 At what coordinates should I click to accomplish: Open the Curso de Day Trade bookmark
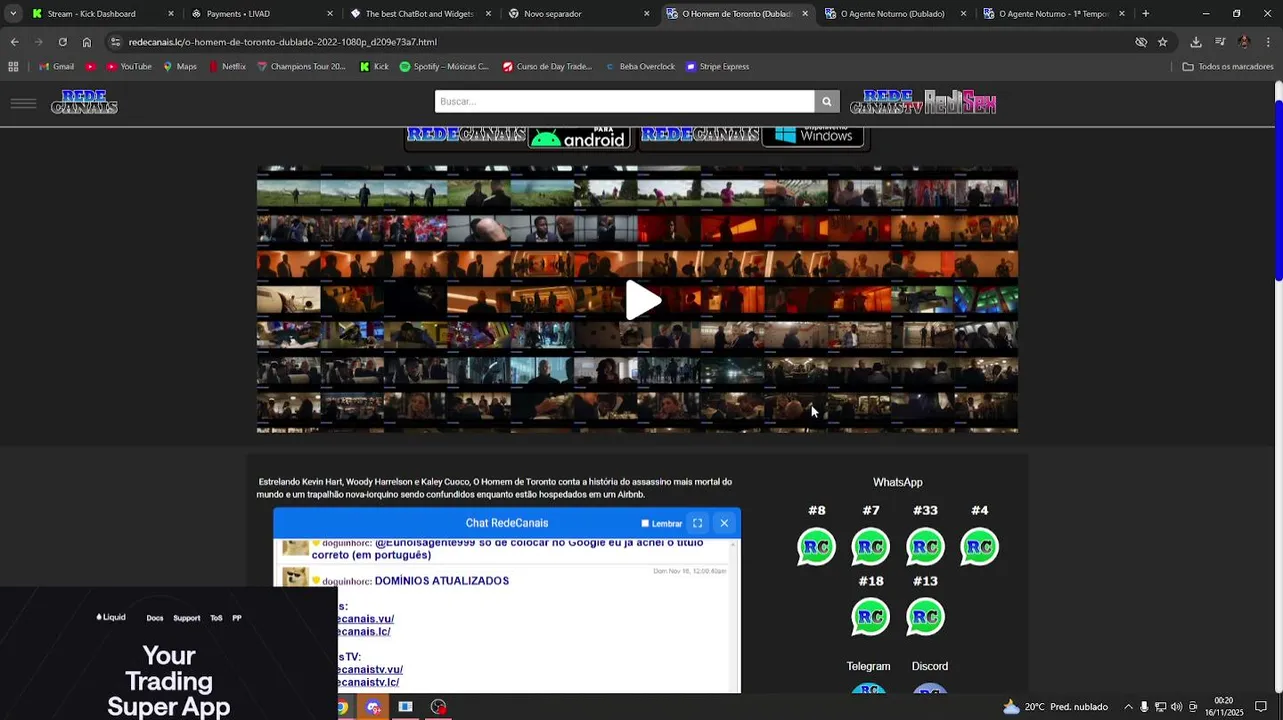[x=547, y=67]
